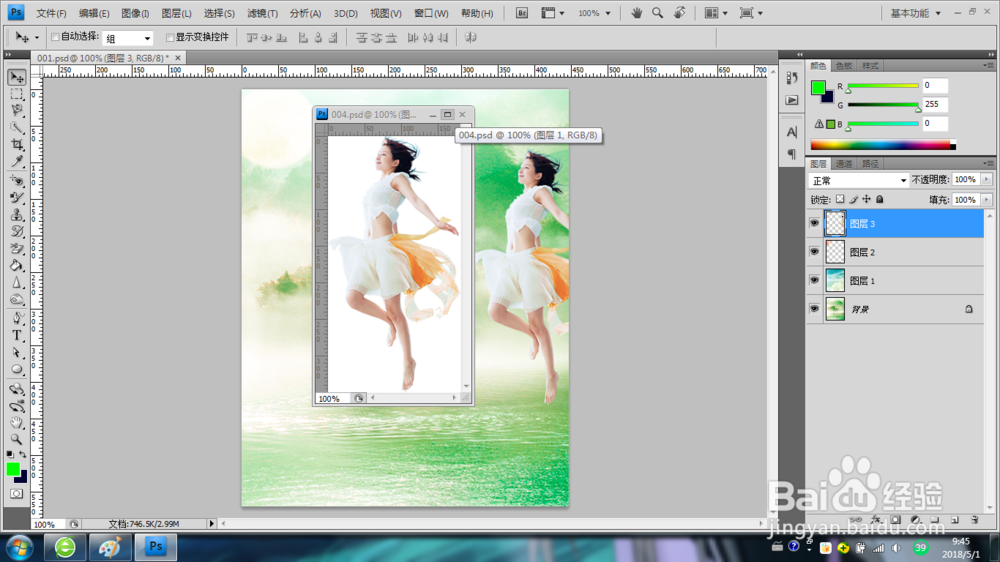Open status bar info arrow
1000x562 pixels.
tap(212, 524)
